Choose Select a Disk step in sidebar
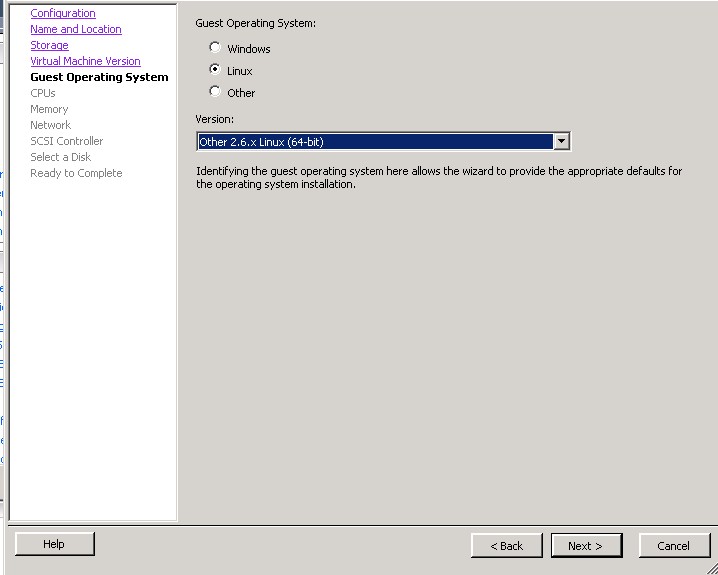 tap(60, 157)
